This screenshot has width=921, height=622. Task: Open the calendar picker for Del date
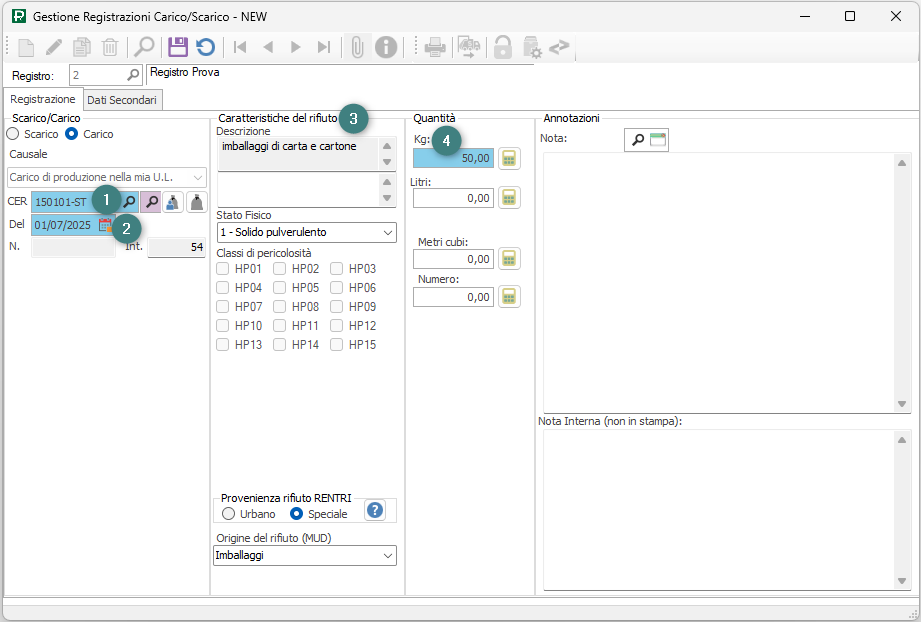pos(105,225)
